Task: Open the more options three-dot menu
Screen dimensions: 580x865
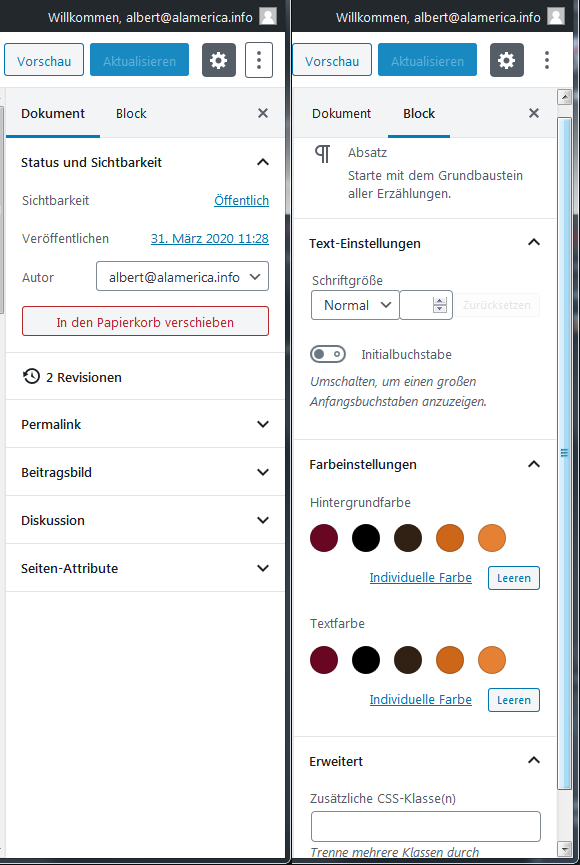Action: pos(259,60)
